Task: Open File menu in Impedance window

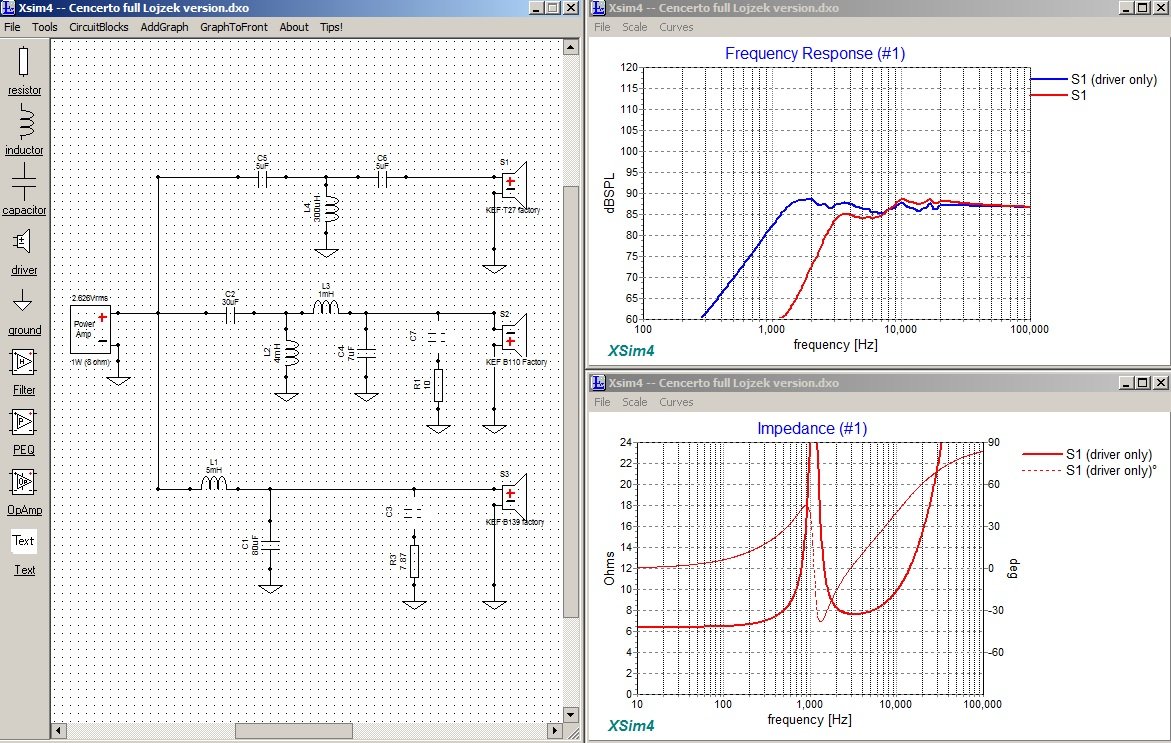Action: pos(602,402)
